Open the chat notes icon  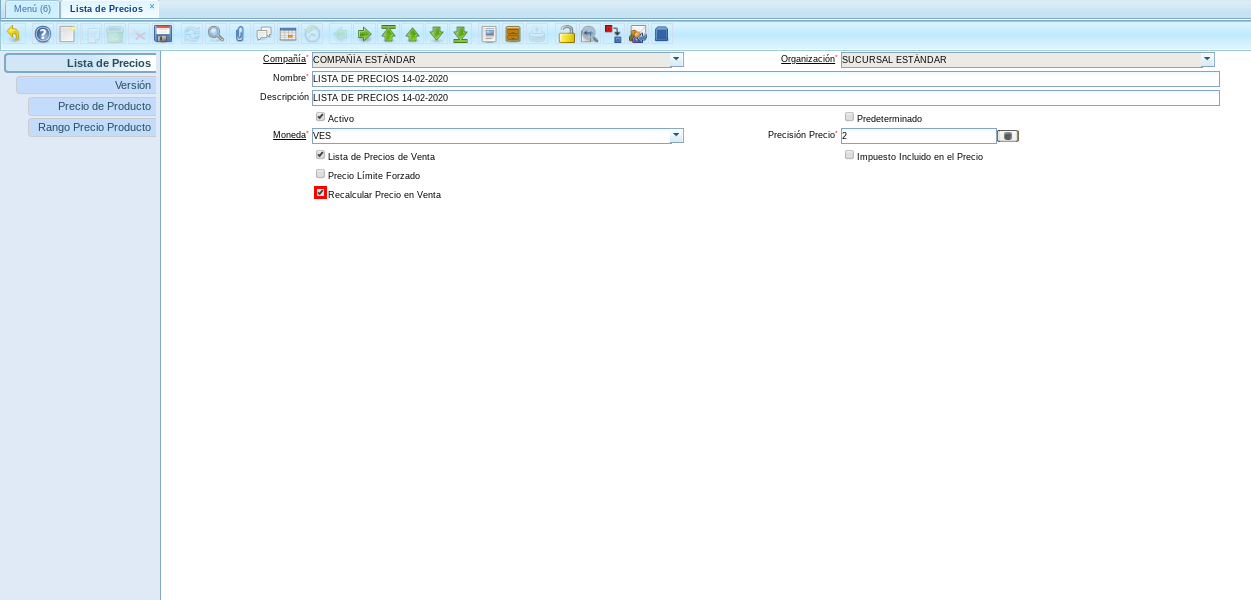[x=262, y=33]
